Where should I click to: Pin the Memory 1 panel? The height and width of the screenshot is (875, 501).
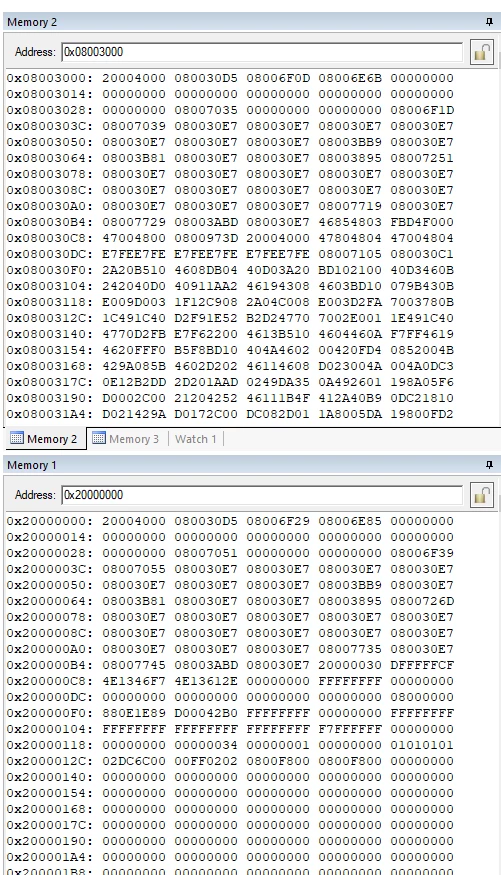[x=489, y=465]
